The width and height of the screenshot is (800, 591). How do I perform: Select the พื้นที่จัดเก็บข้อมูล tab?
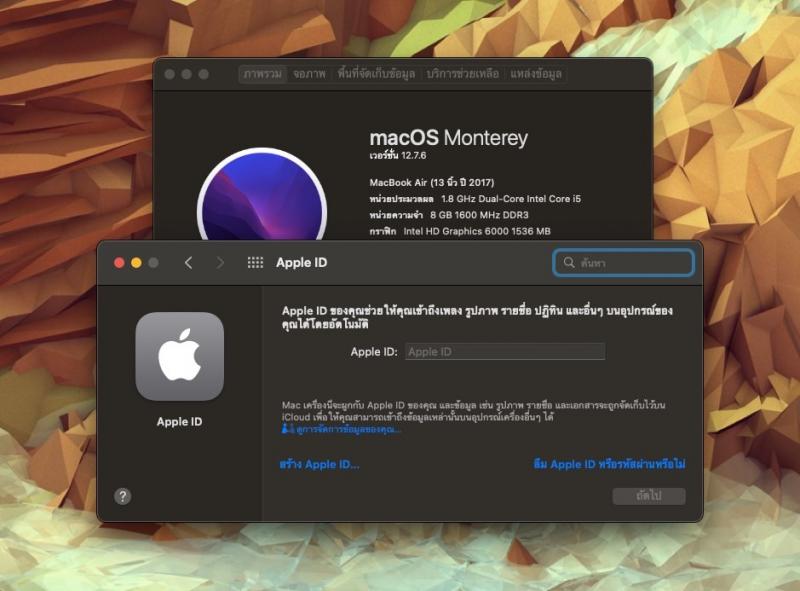376,74
